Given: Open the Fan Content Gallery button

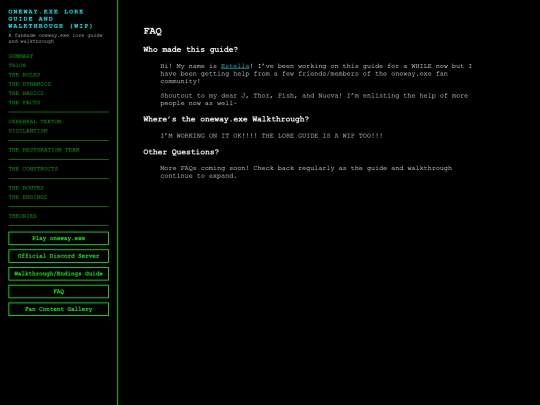Looking at the screenshot, I should point(59,309).
